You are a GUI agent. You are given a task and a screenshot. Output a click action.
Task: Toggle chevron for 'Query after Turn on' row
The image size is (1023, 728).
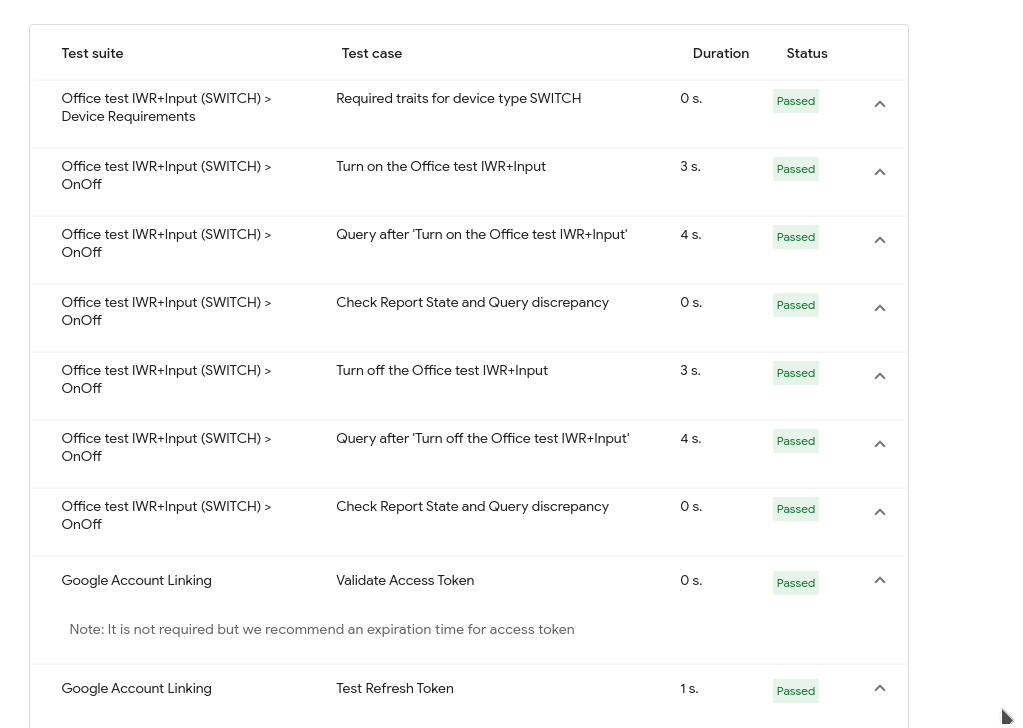pos(880,240)
